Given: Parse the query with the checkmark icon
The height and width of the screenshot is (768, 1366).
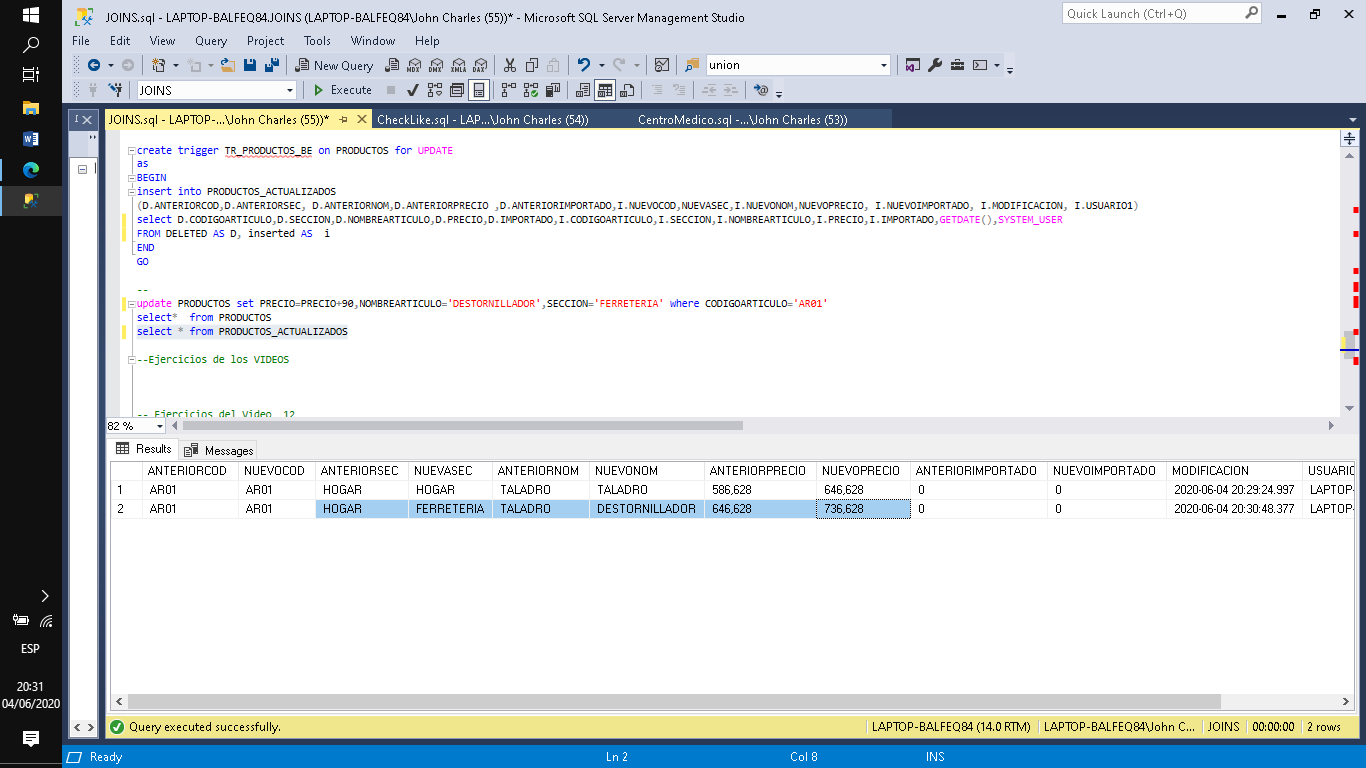Looking at the screenshot, I should pos(412,90).
